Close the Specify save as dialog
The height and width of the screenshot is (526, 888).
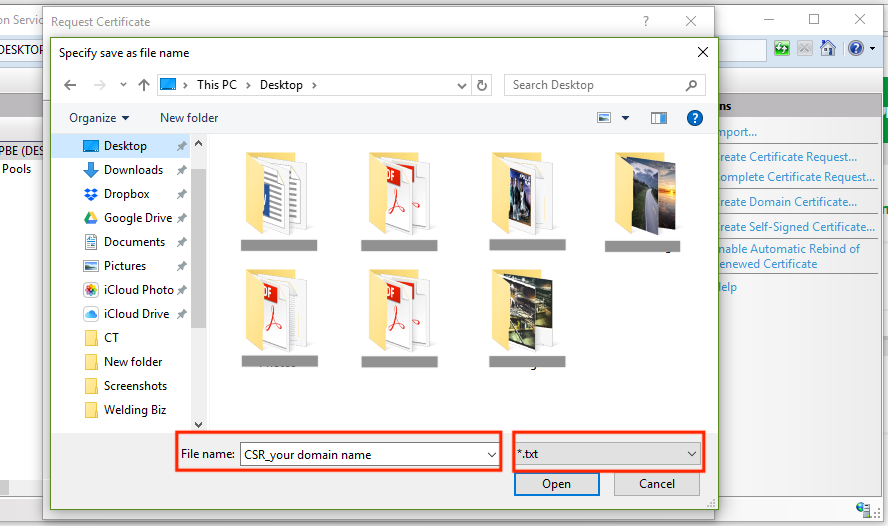pos(703,52)
